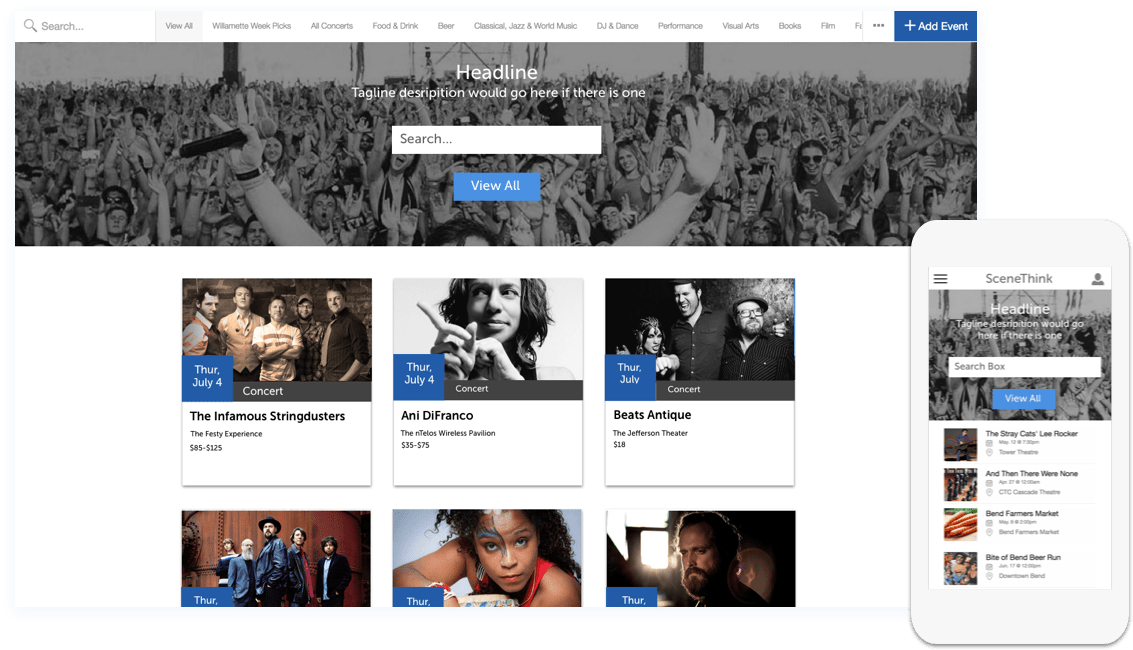Click the mobile Search Box field
Image resolution: width=1133 pixels, height=650 pixels.
(x=1025, y=366)
